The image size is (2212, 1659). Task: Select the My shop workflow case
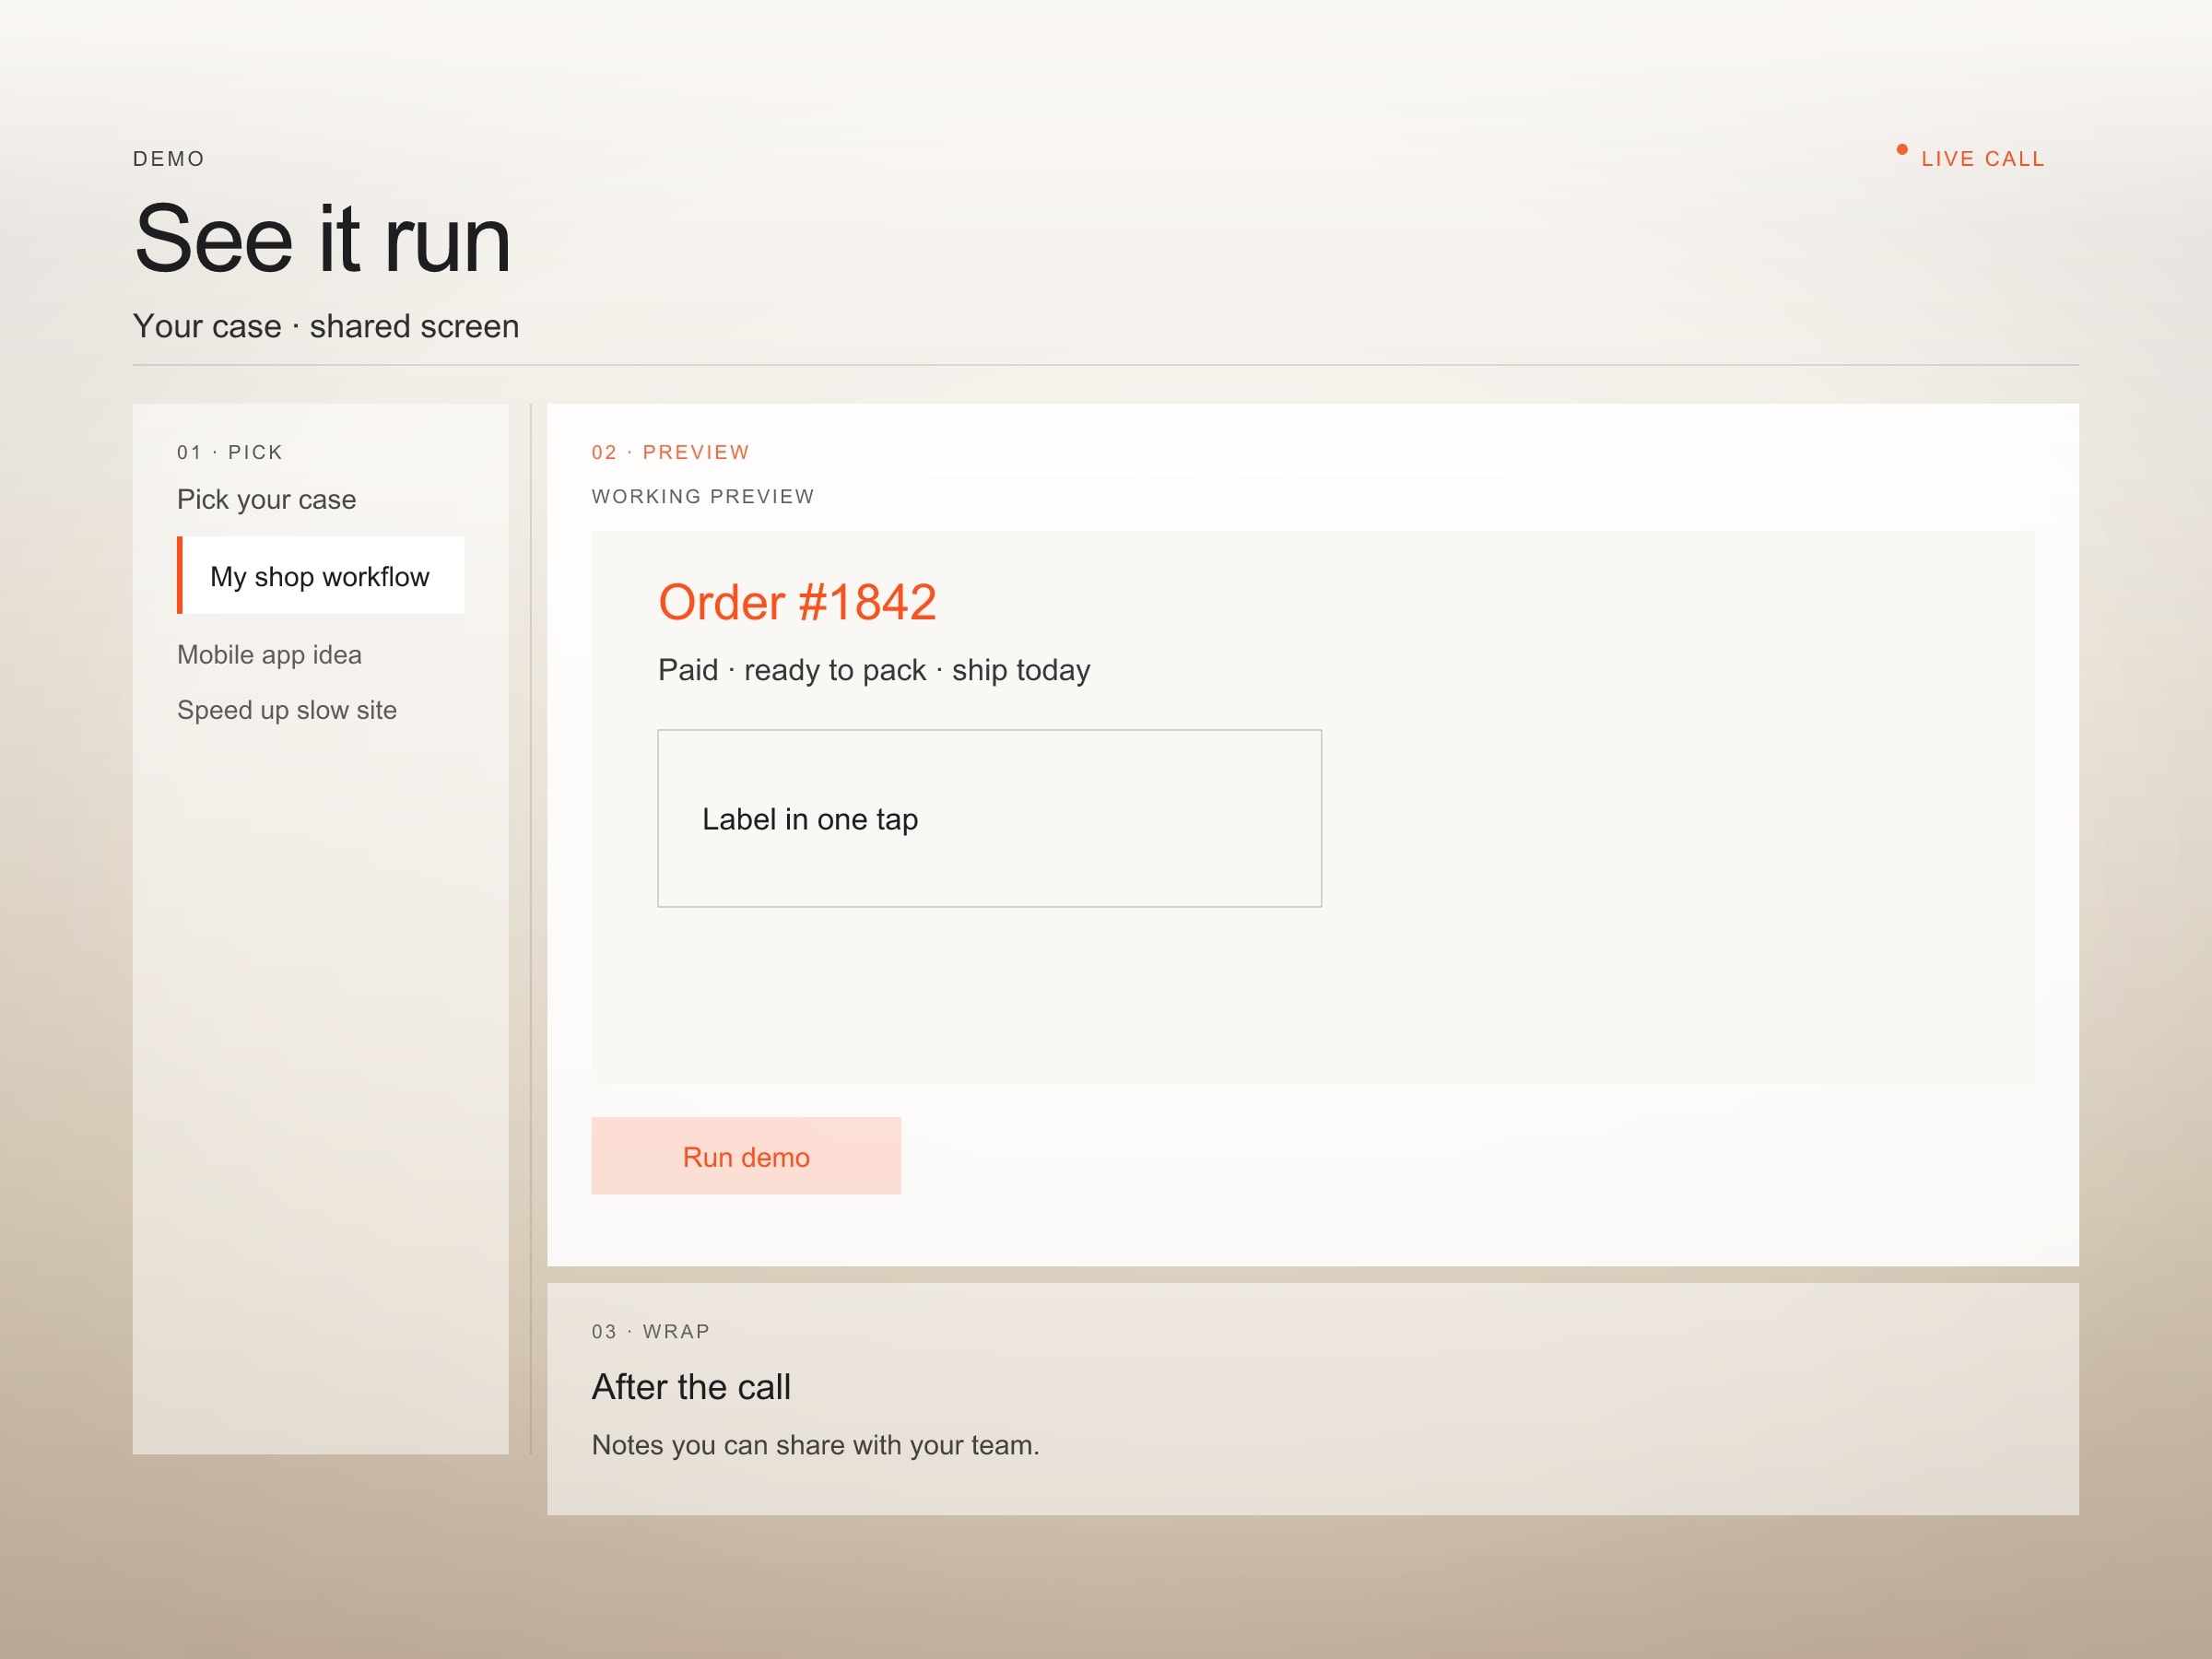tap(320, 575)
